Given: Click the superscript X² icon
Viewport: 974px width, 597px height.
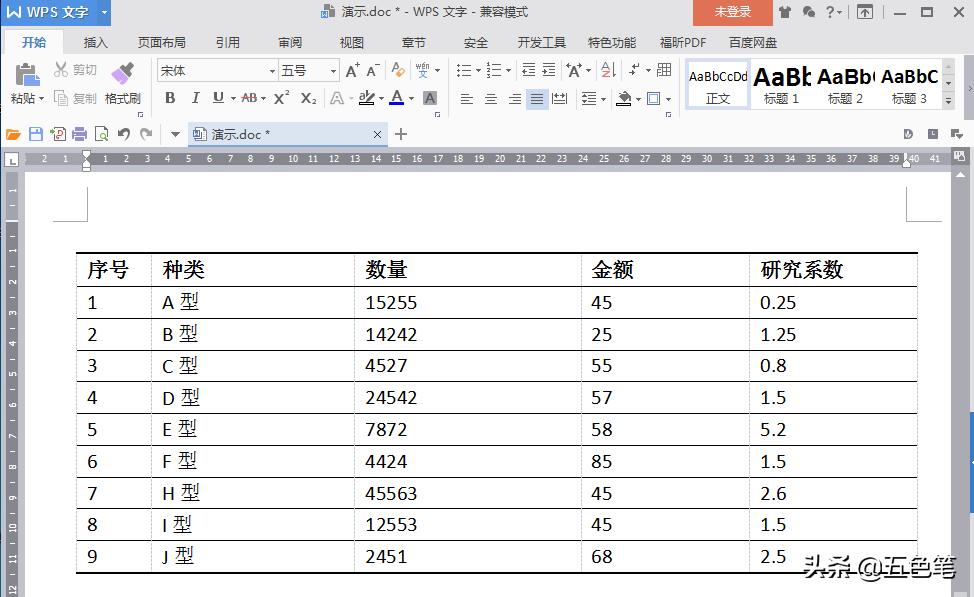Looking at the screenshot, I should pos(281,97).
